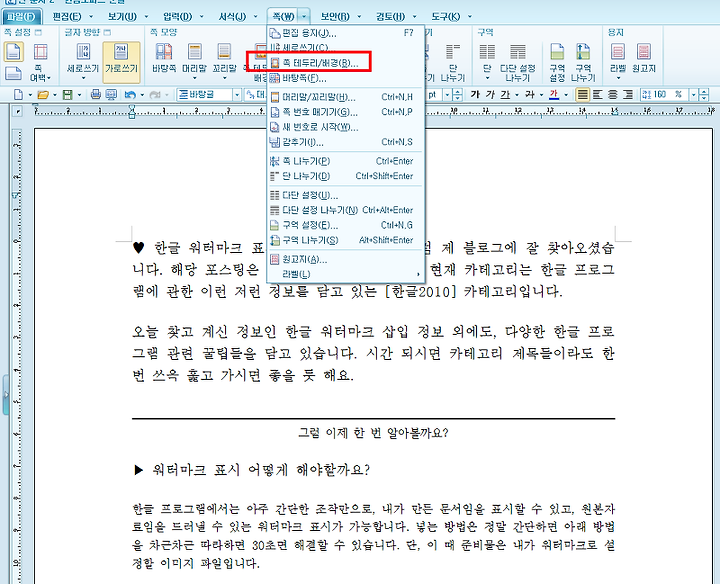Expand the 서식(J) menu arrow
The height and width of the screenshot is (584, 720).
tap(256, 17)
